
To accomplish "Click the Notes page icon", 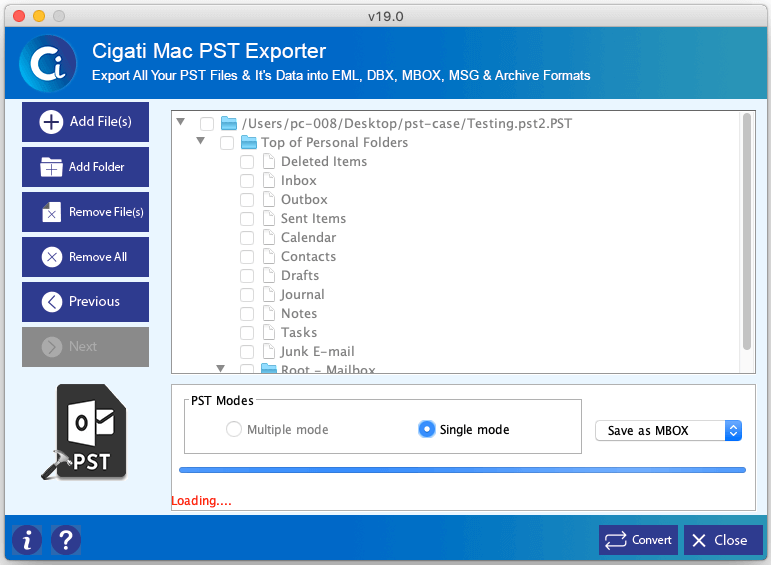I will click(268, 313).
